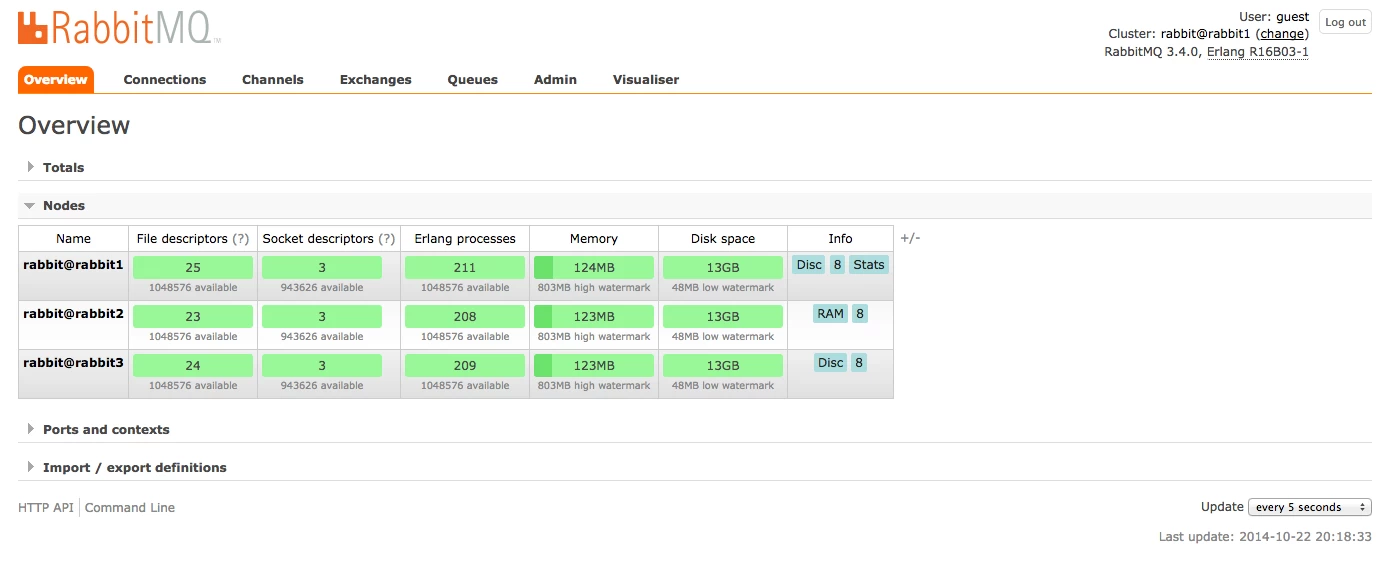Open the Update interval dropdown

[x=1310, y=507]
